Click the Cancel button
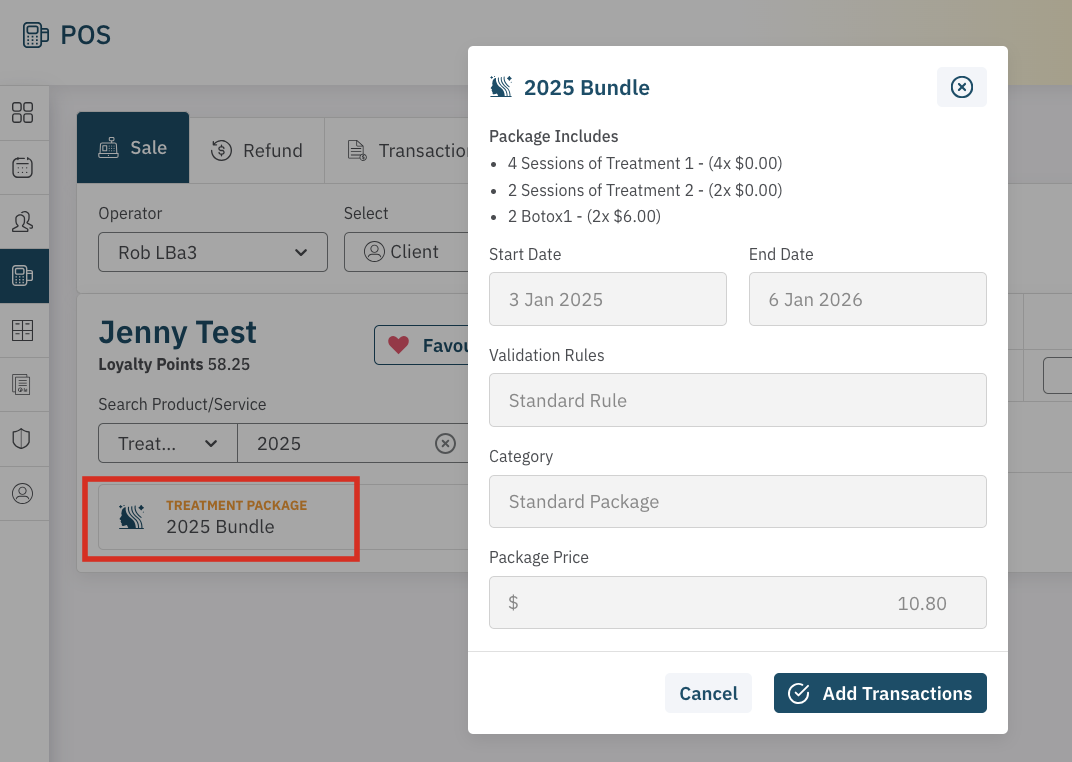The width and height of the screenshot is (1072, 762). (x=708, y=693)
